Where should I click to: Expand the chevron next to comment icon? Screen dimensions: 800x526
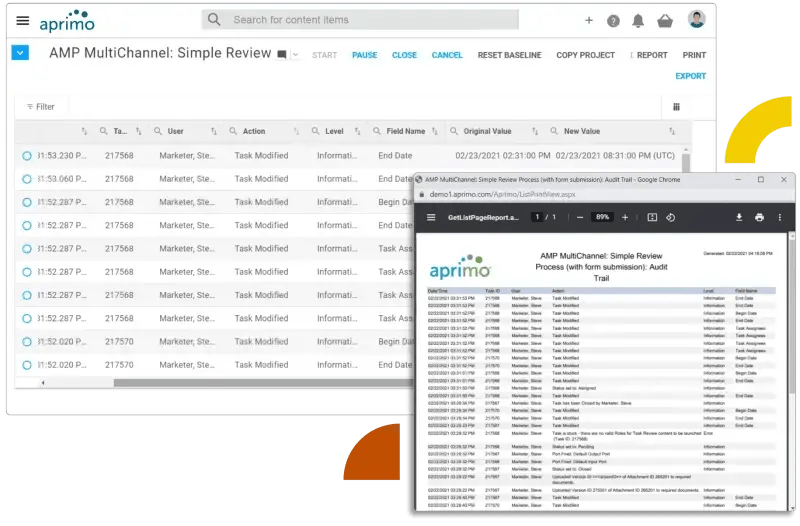[x=295, y=55]
